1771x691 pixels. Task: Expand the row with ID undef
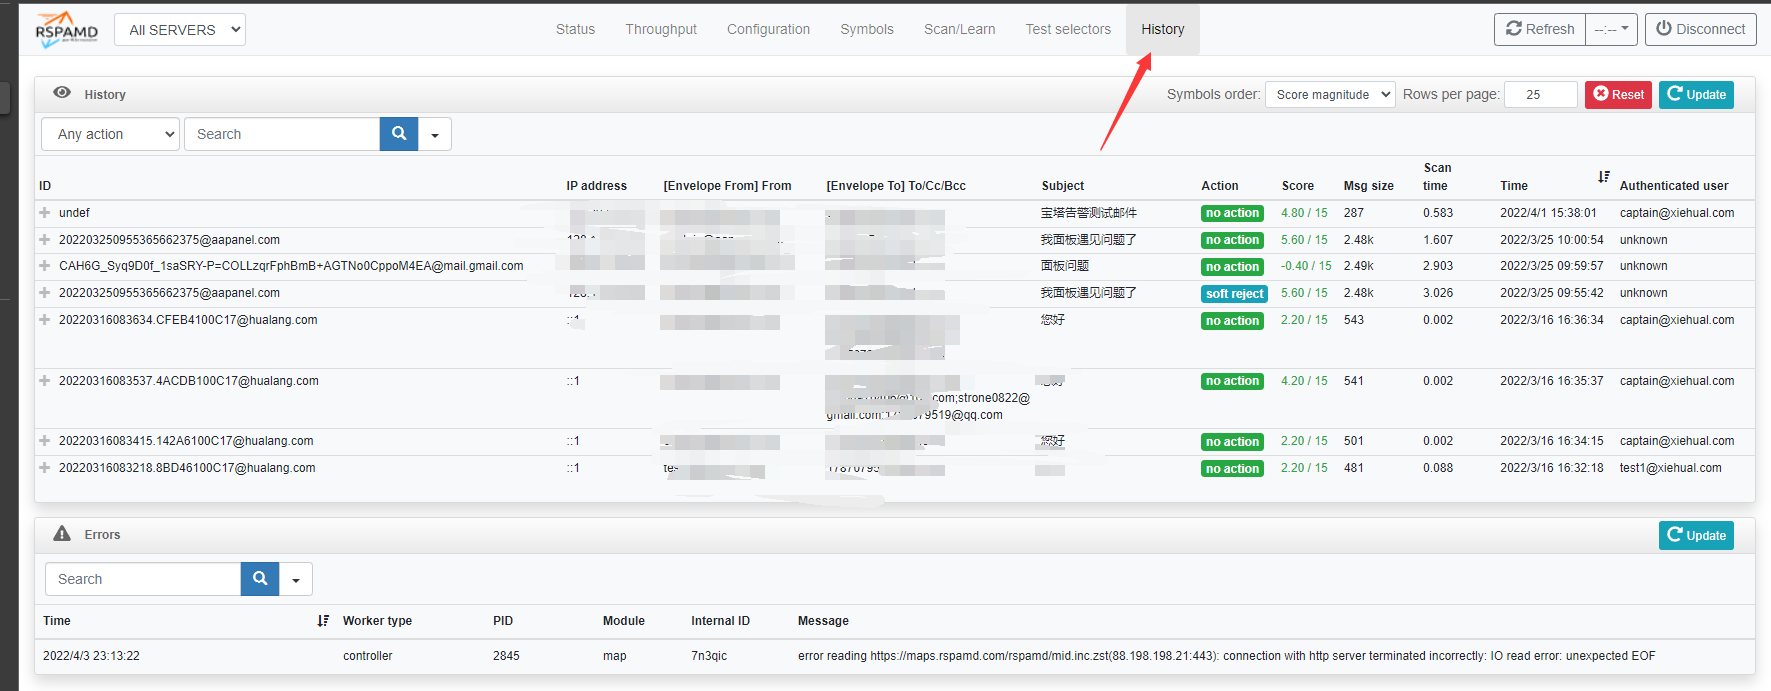pos(45,213)
